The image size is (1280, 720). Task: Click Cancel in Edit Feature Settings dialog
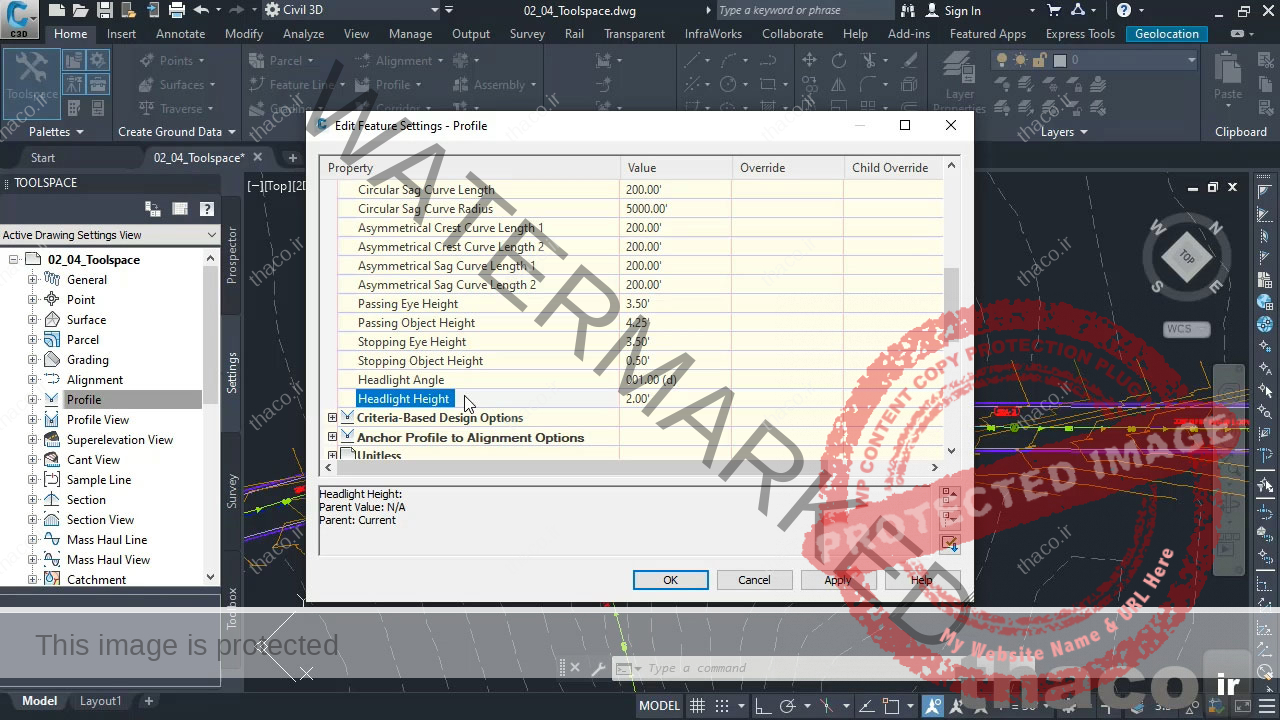pos(754,580)
